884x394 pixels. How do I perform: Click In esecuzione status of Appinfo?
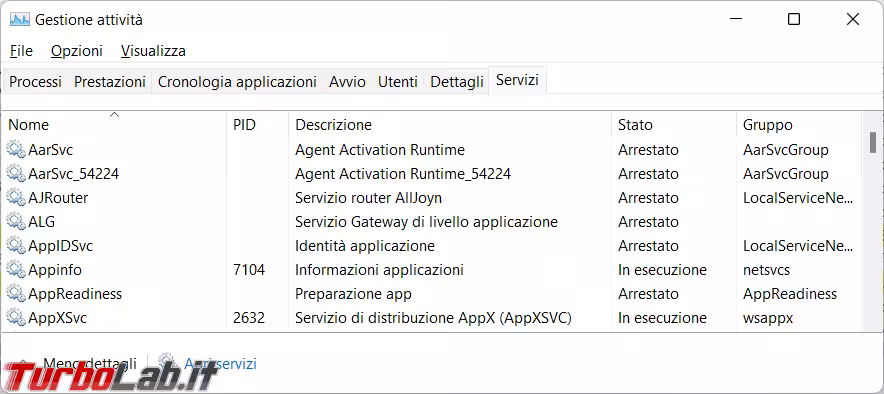(662, 270)
